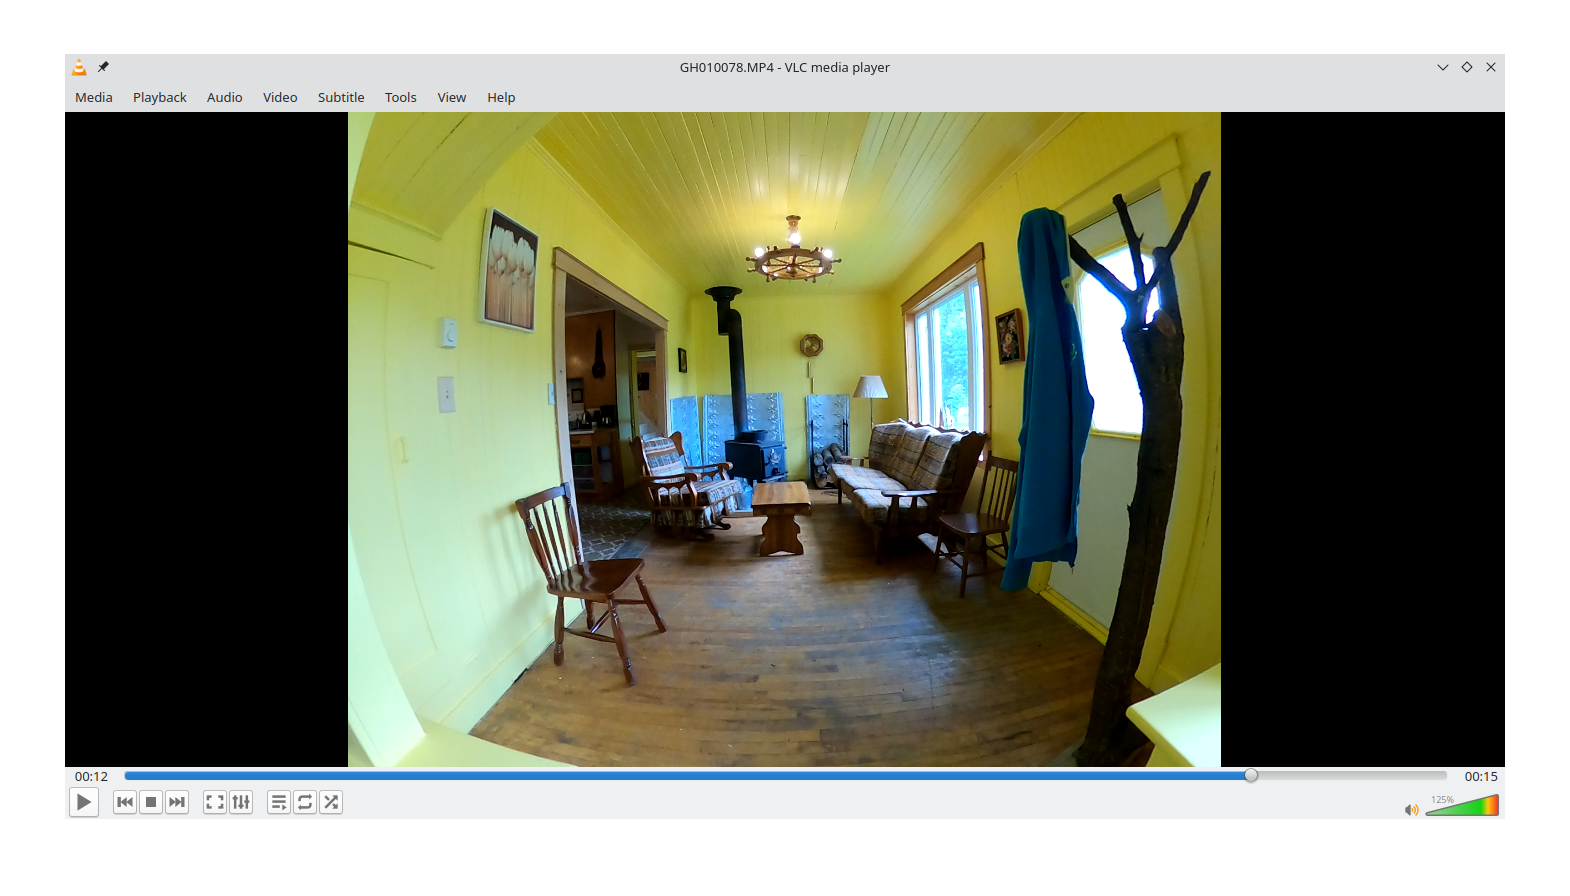Start playback with the Play button

[84, 802]
